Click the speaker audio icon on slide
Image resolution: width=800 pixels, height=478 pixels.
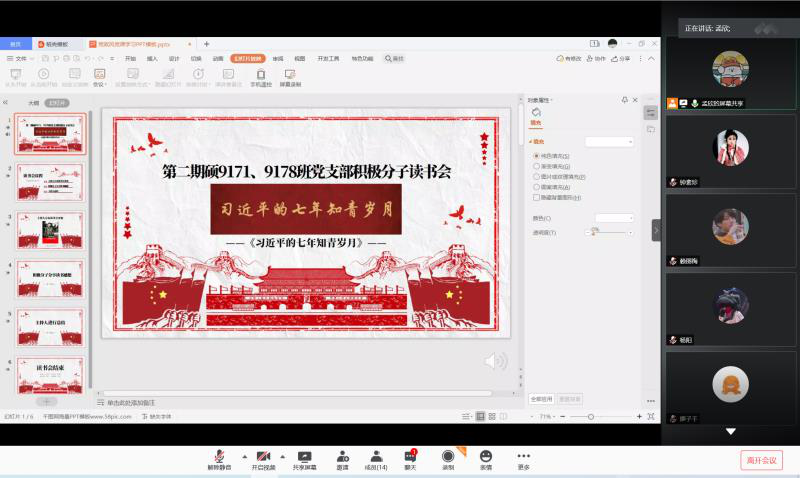pyautogui.click(x=494, y=361)
